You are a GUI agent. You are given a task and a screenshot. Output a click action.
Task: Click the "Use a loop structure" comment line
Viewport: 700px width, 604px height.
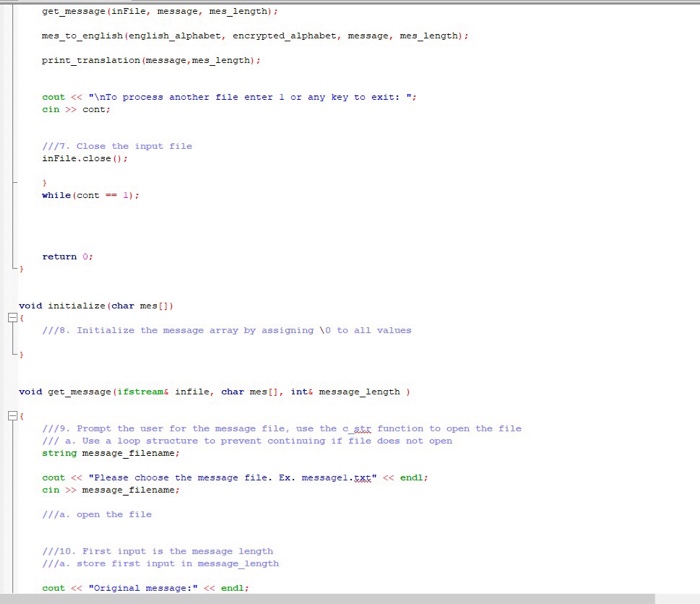pyautogui.click(x=247, y=441)
